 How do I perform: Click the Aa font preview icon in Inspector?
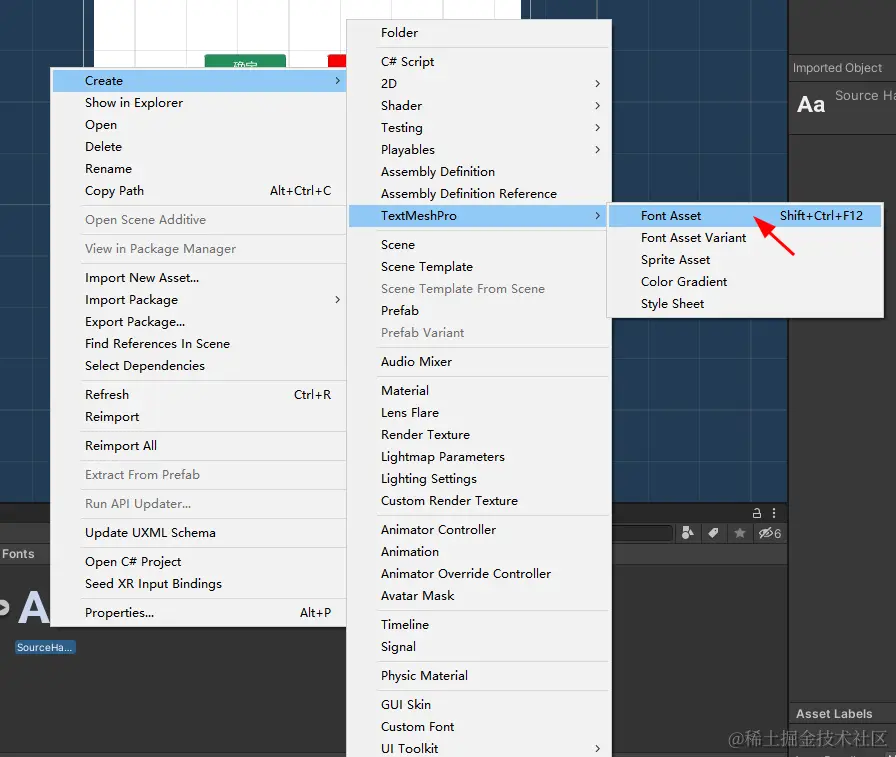click(x=811, y=105)
